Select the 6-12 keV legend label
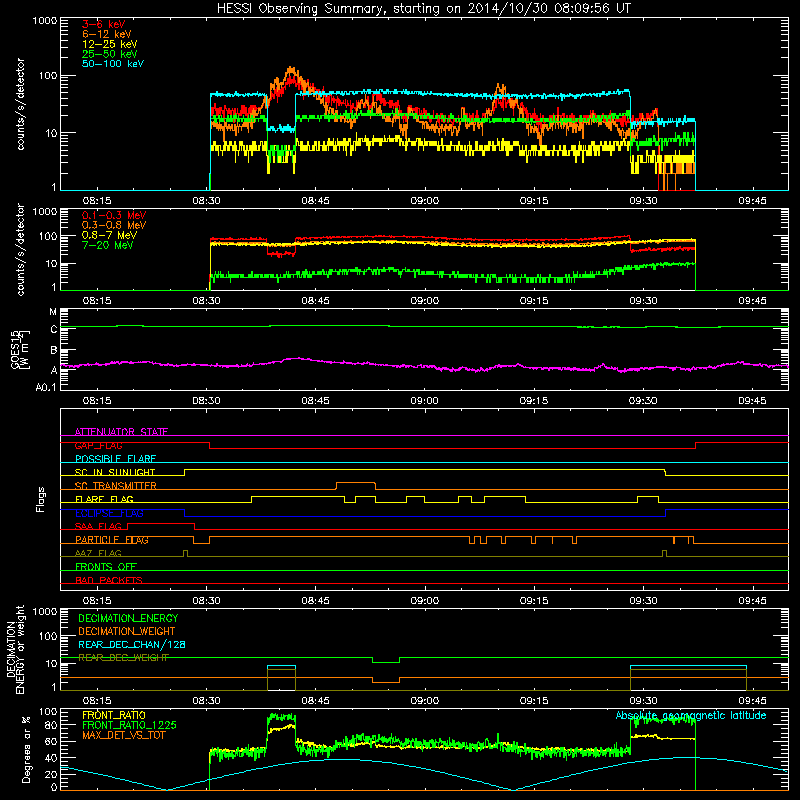This screenshot has width=800, height=800. pyautogui.click(x=107, y=34)
